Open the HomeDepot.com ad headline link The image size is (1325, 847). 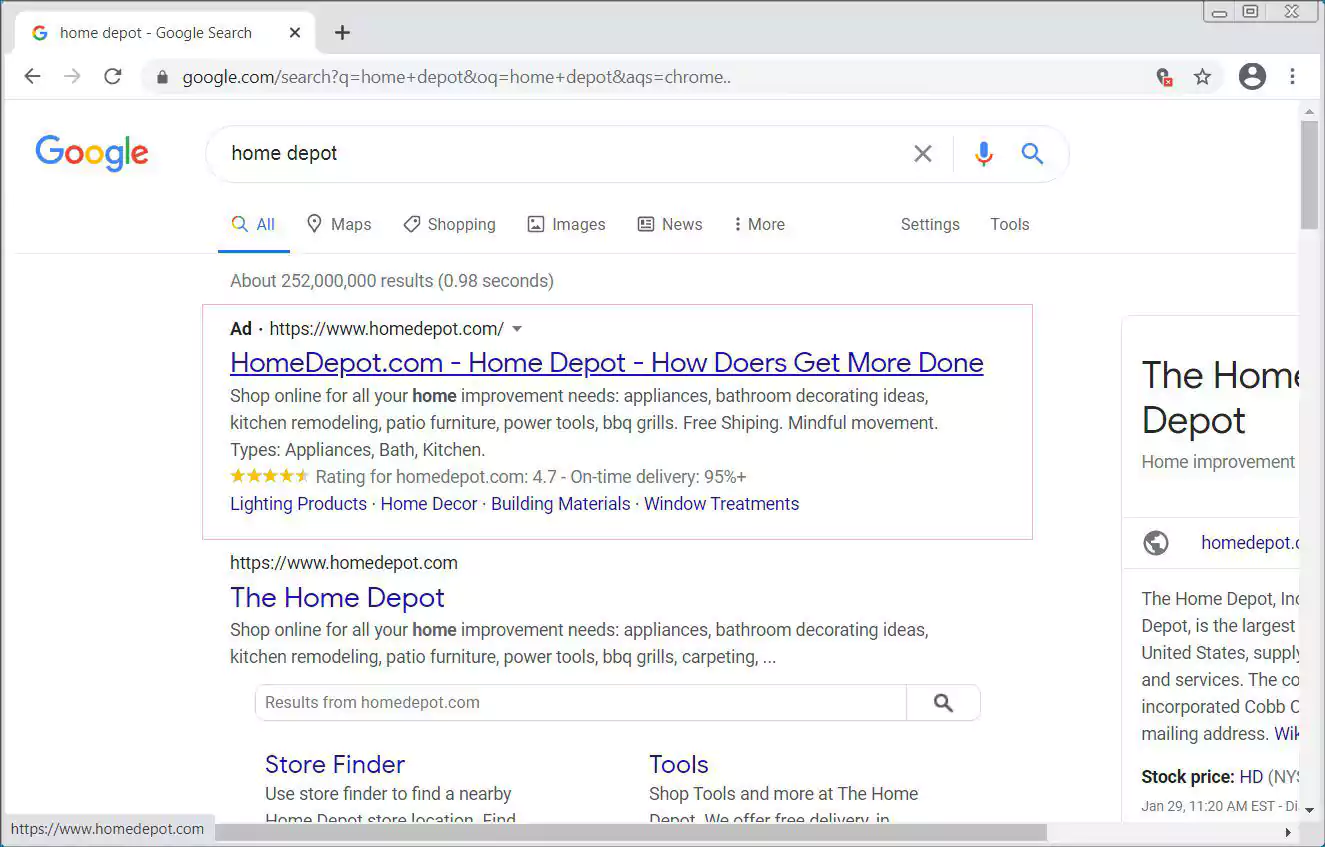click(x=607, y=362)
